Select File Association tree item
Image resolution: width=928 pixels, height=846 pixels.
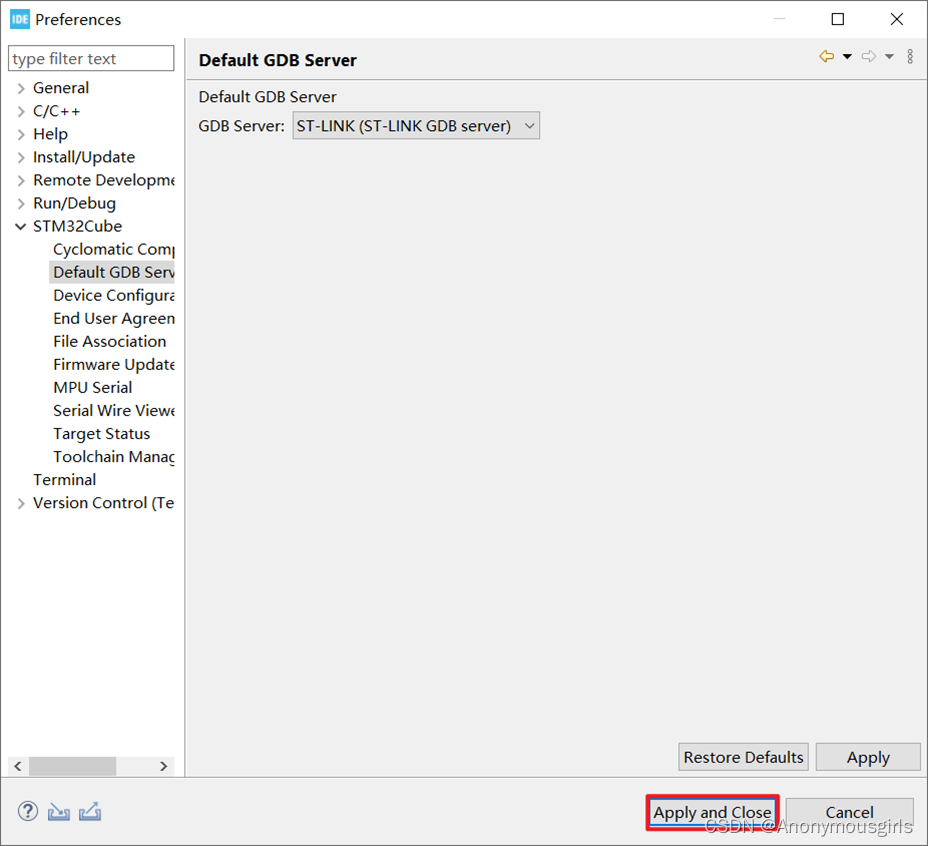109,342
